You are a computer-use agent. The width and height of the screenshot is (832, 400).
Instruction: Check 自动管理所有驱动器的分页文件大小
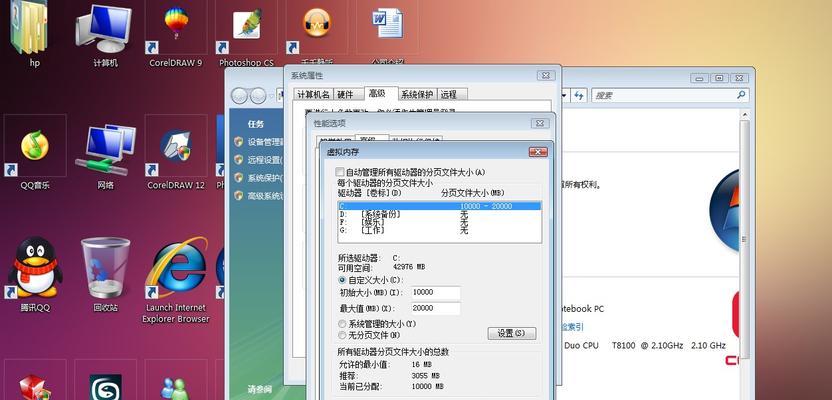[x=340, y=172]
